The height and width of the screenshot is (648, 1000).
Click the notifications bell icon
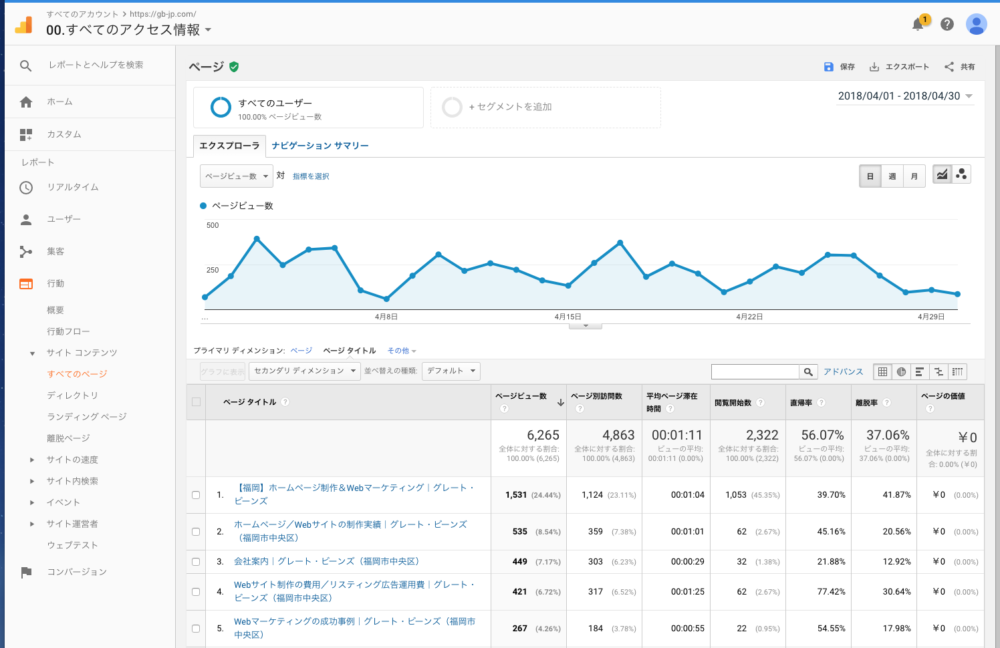[918, 25]
